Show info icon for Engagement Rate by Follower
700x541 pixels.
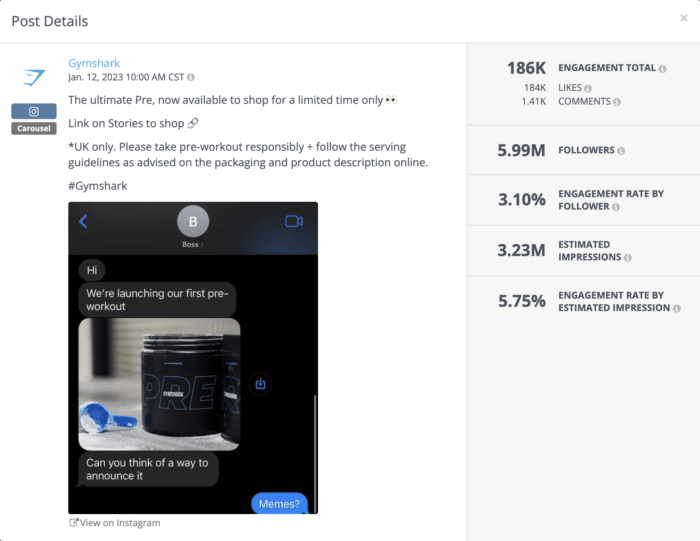click(x=616, y=207)
